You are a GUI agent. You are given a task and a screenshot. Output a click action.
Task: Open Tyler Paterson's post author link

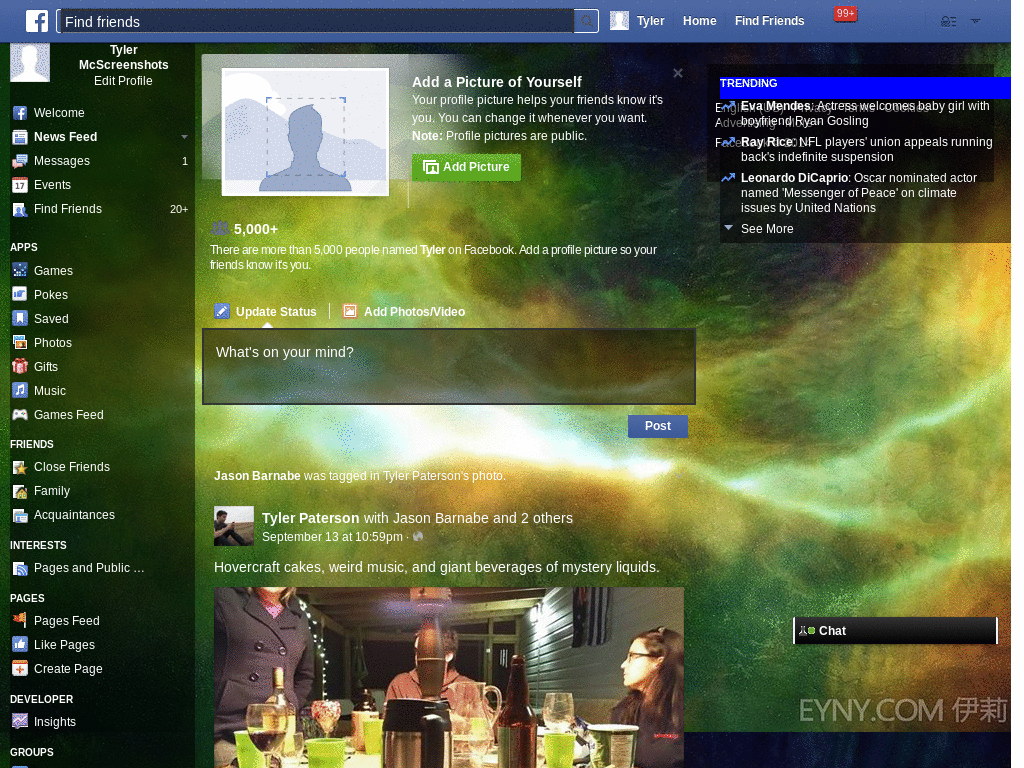pos(310,518)
